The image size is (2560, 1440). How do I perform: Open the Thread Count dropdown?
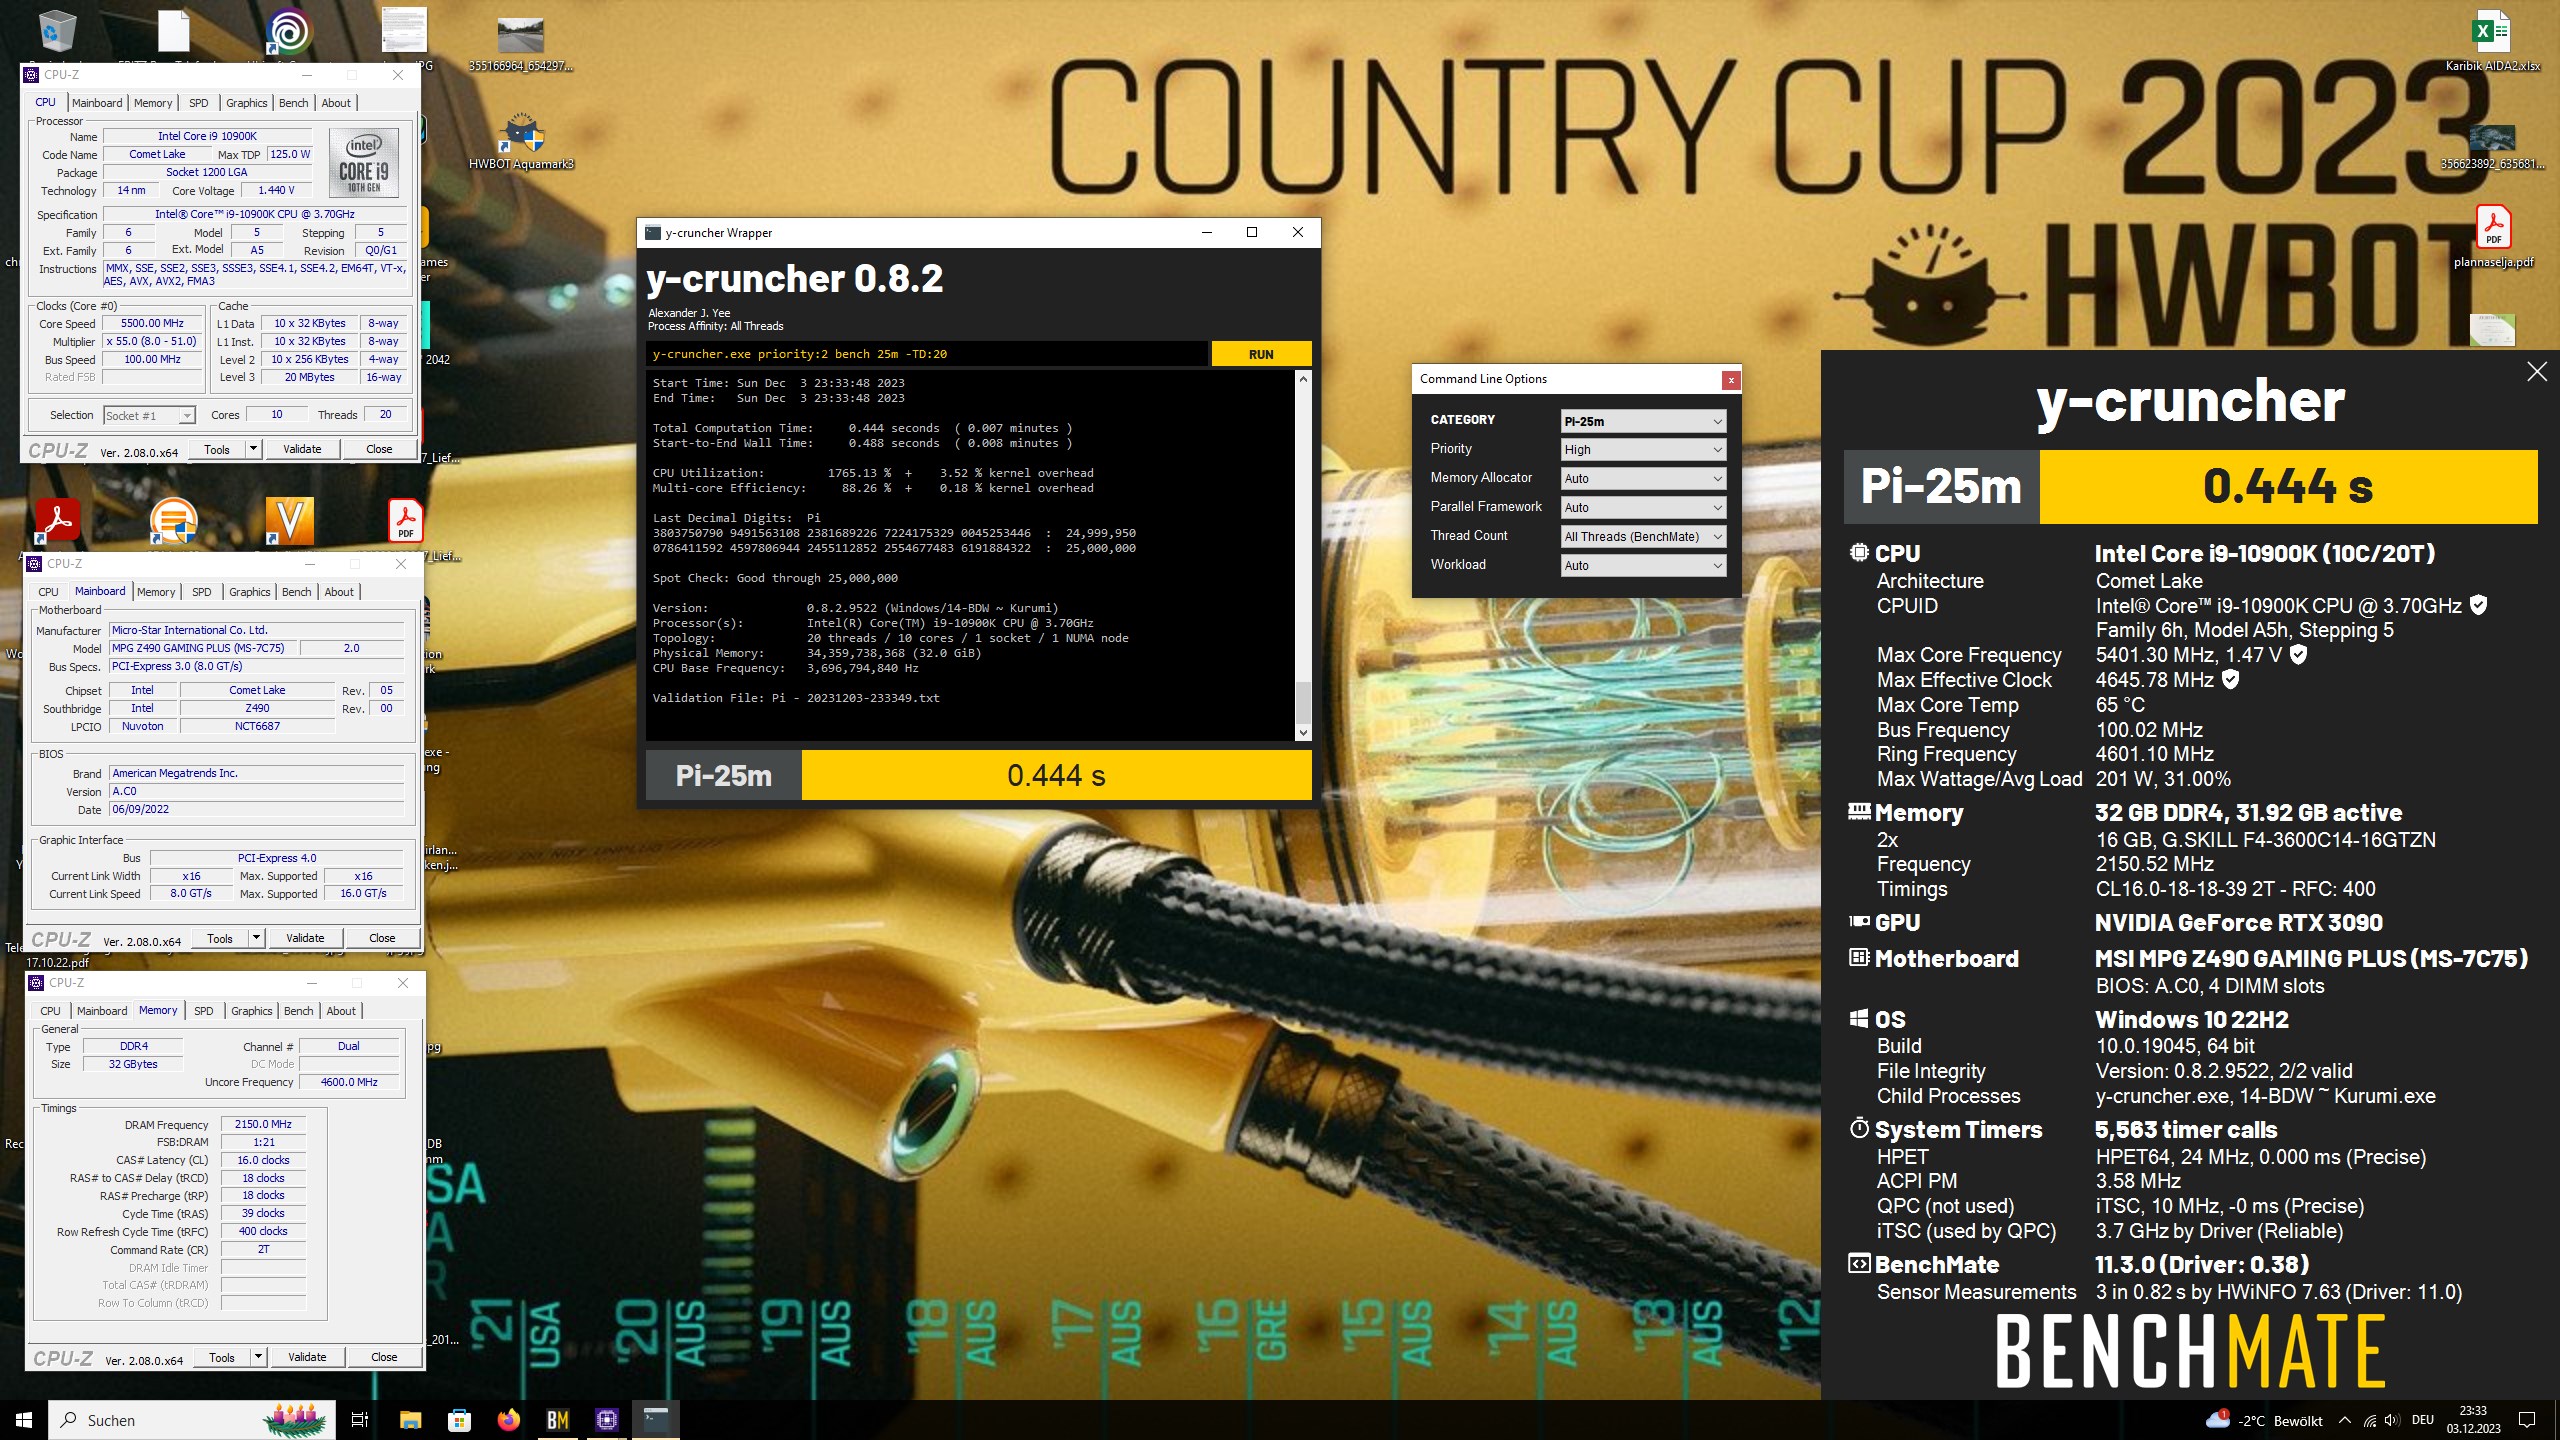[x=1643, y=537]
